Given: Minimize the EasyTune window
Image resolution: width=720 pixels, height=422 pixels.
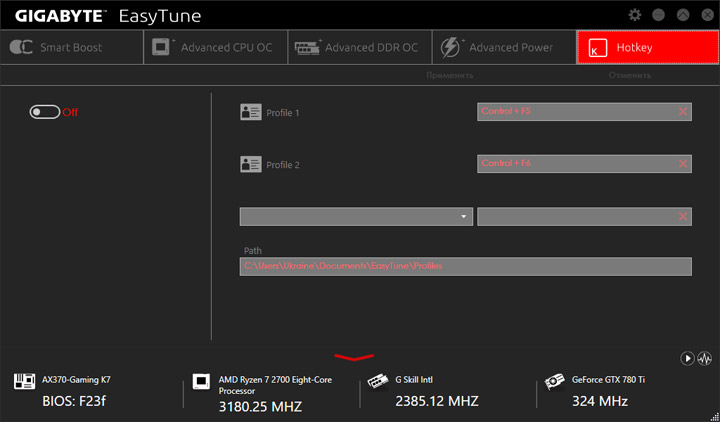Looking at the screenshot, I should point(658,15).
